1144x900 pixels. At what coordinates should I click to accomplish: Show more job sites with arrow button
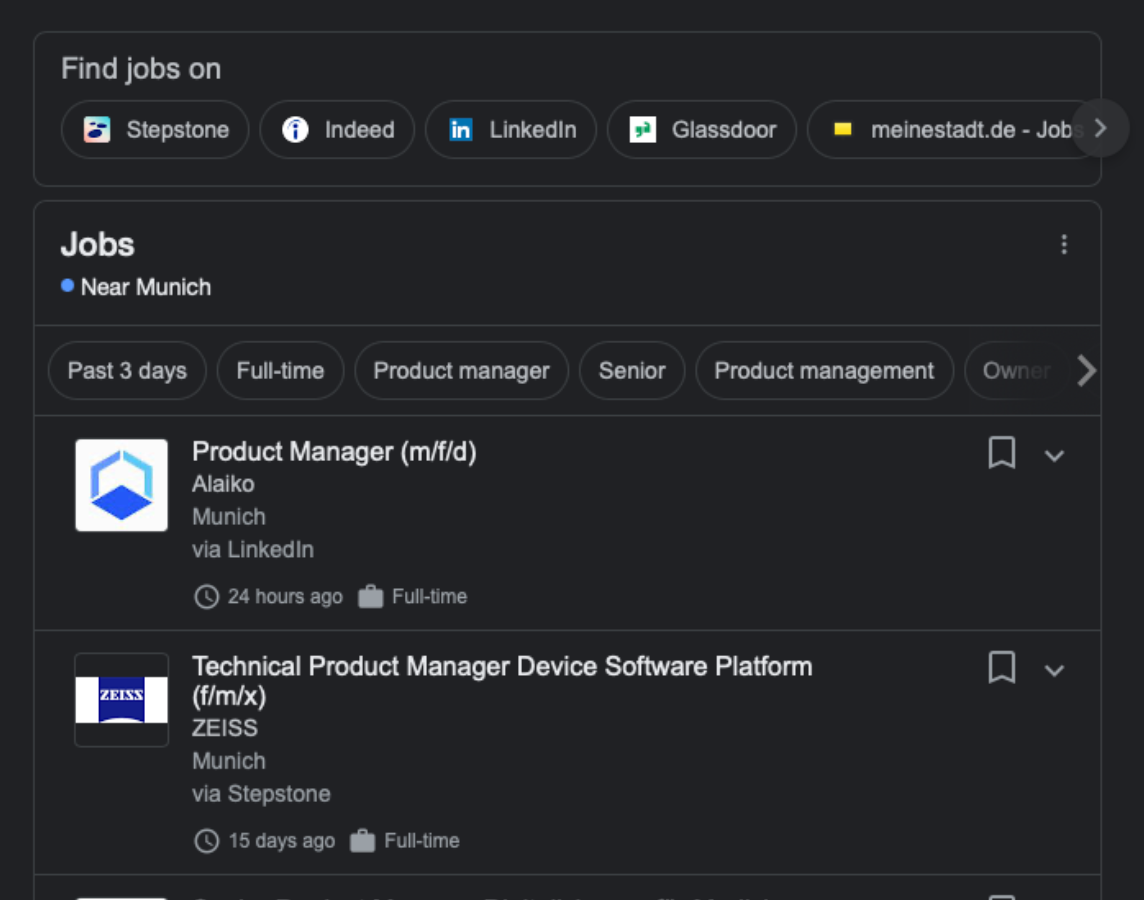(x=1100, y=128)
